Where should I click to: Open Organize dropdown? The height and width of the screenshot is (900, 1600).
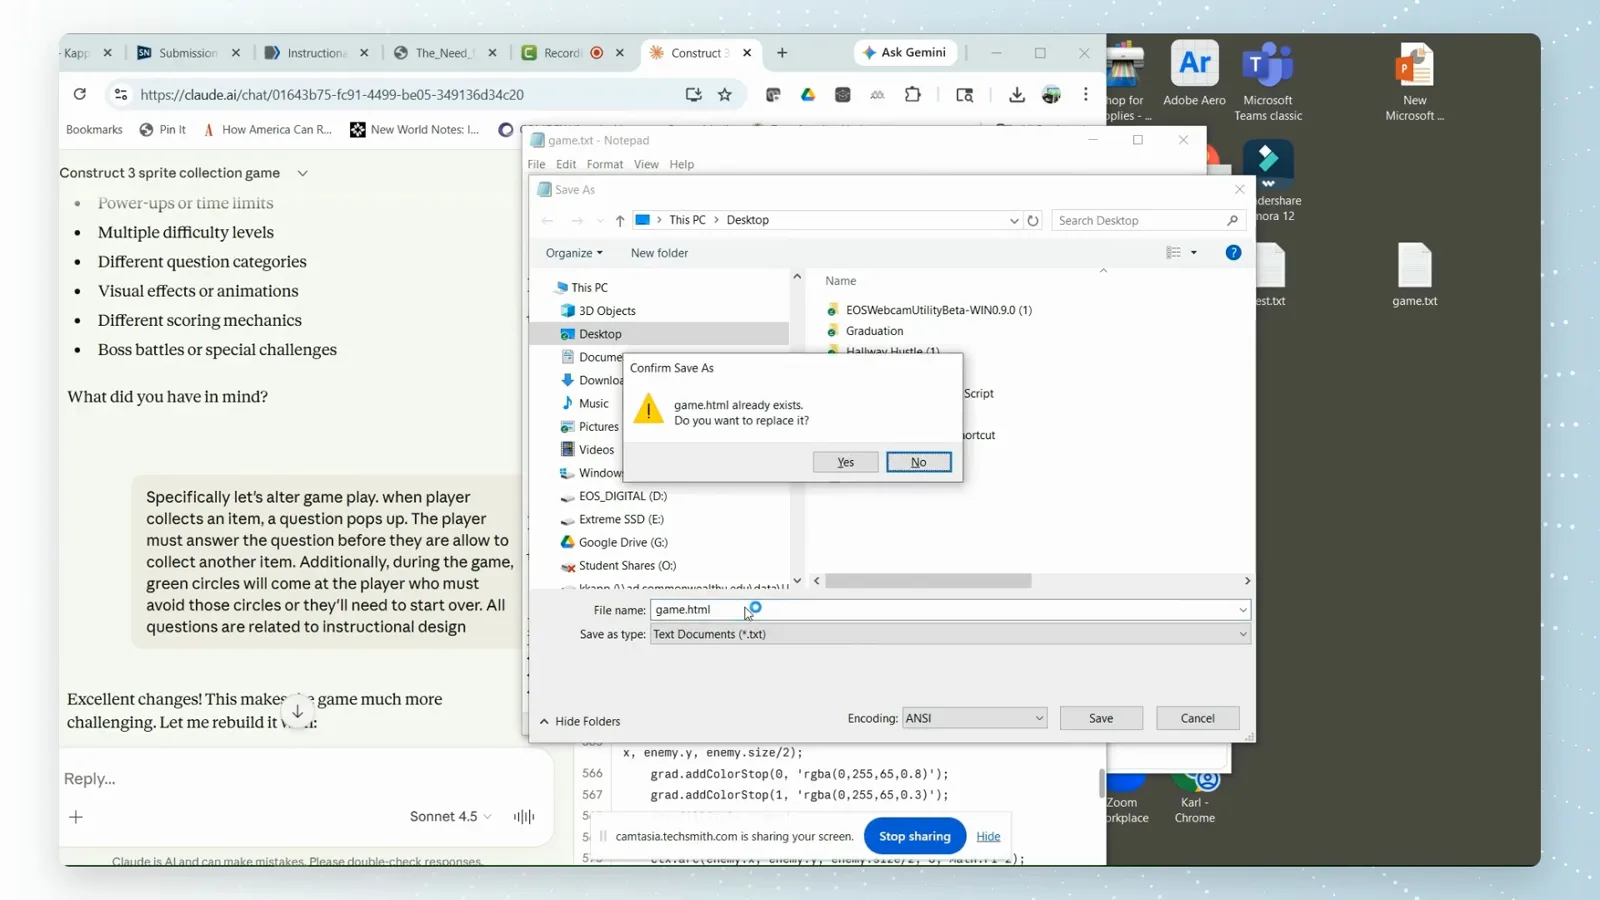[574, 253]
